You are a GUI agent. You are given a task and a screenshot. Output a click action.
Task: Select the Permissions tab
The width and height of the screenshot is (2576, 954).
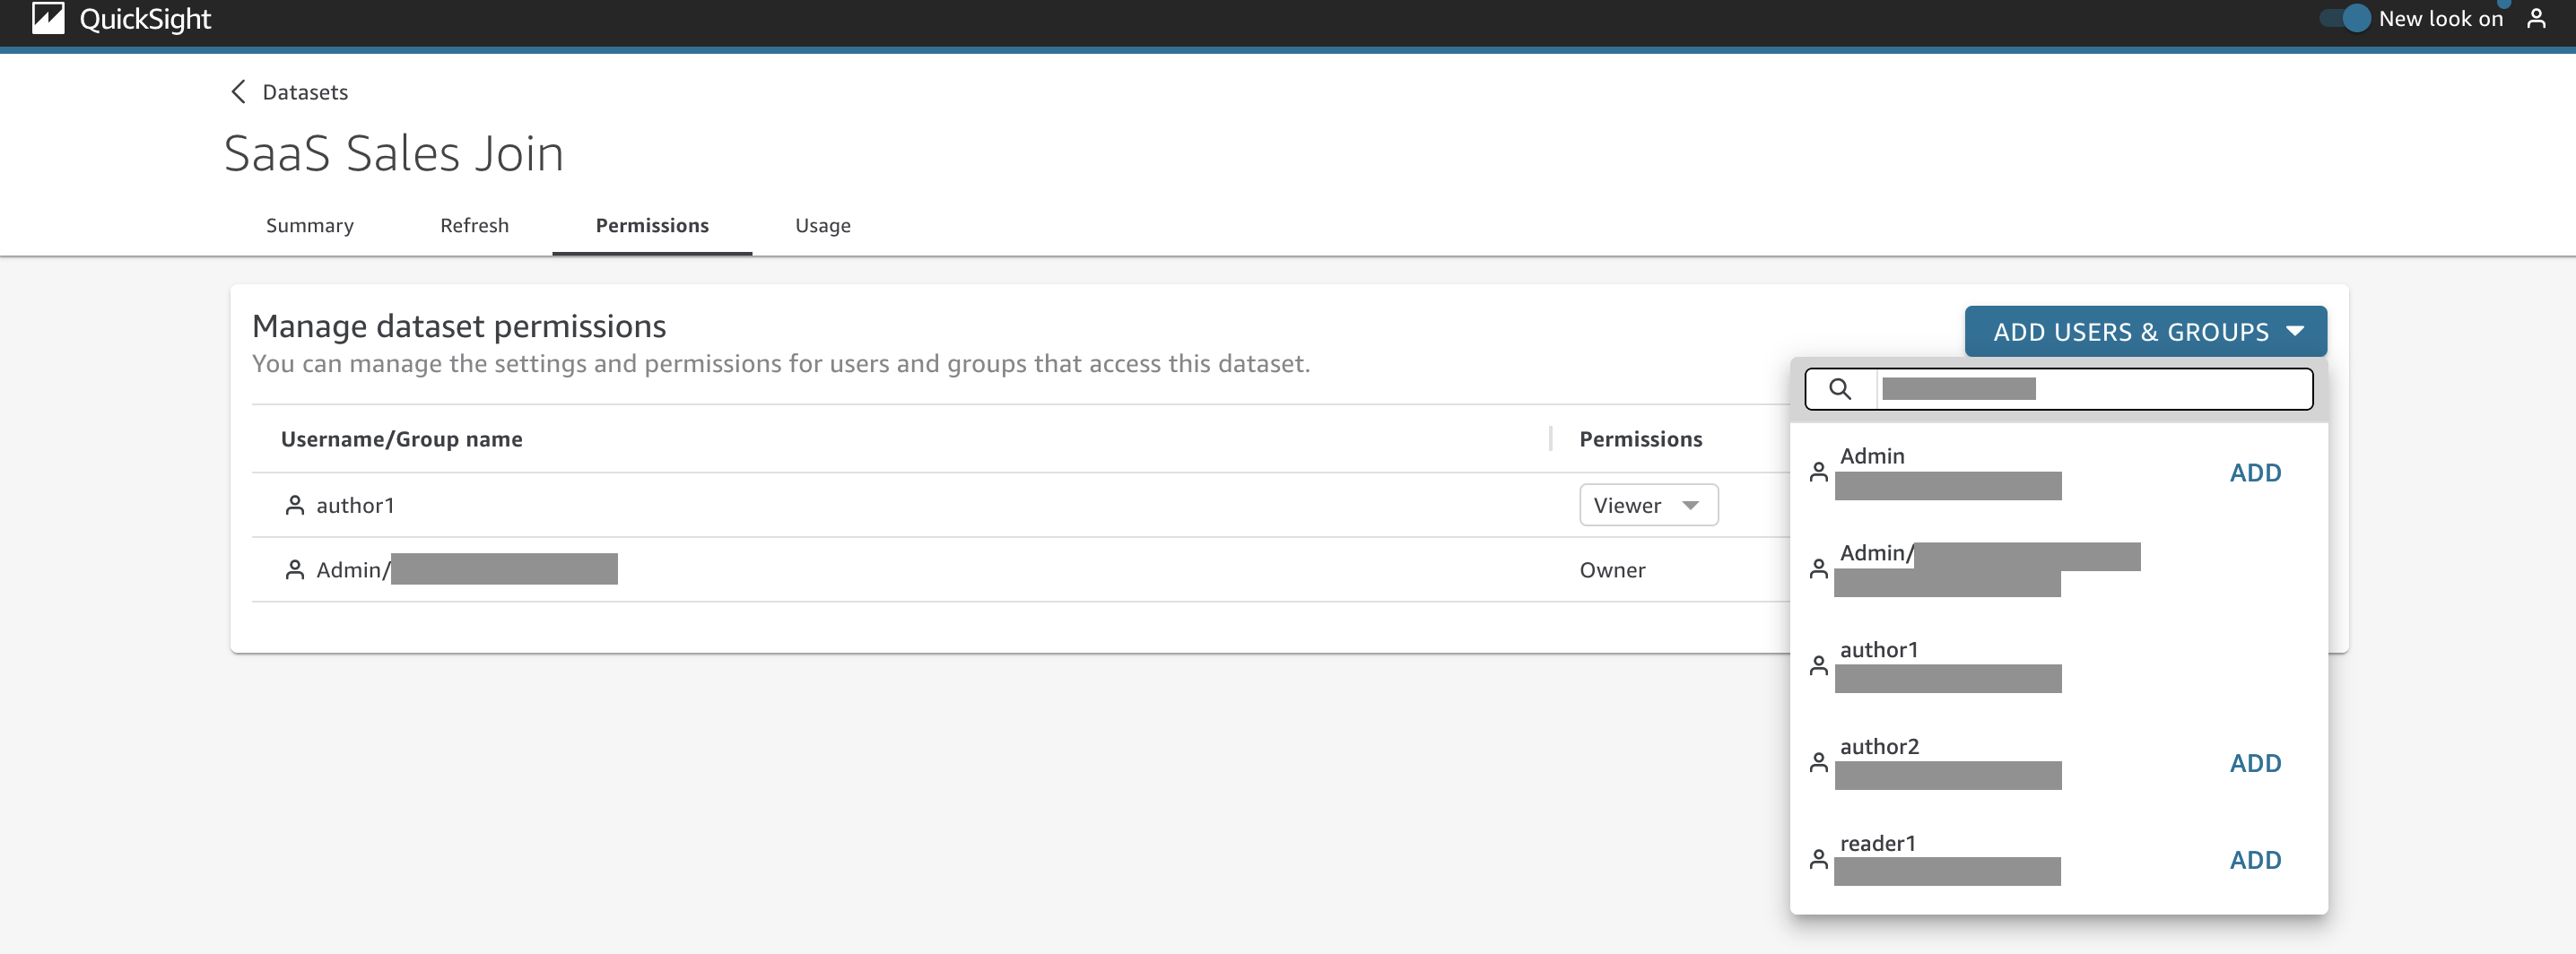(652, 226)
